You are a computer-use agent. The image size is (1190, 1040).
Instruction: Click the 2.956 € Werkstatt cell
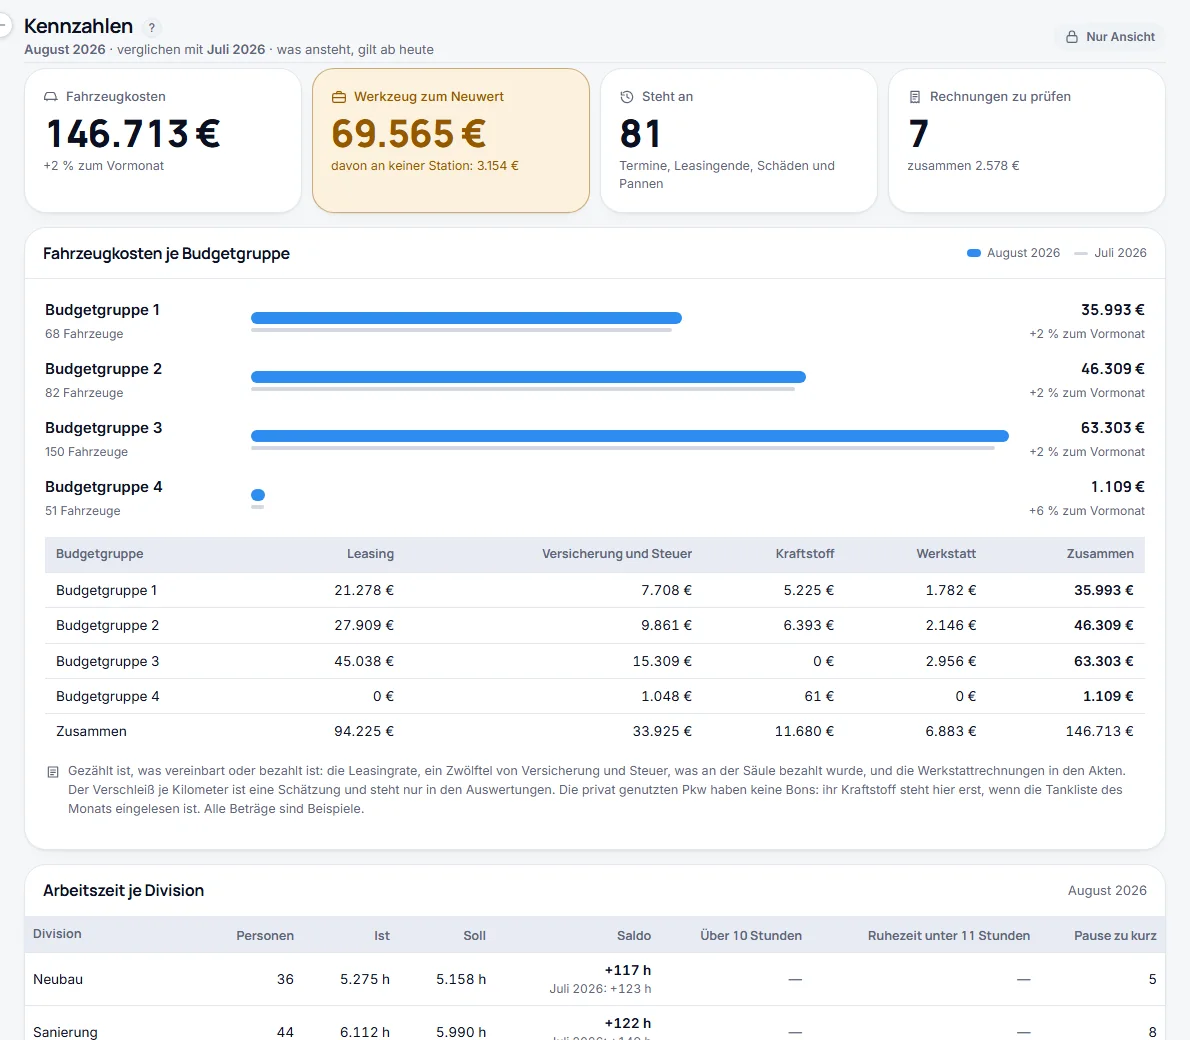click(950, 661)
